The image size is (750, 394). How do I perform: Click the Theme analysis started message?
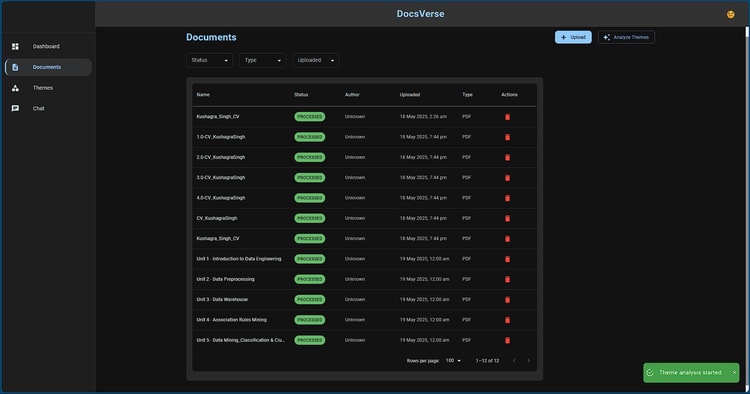[x=690, y=372]
